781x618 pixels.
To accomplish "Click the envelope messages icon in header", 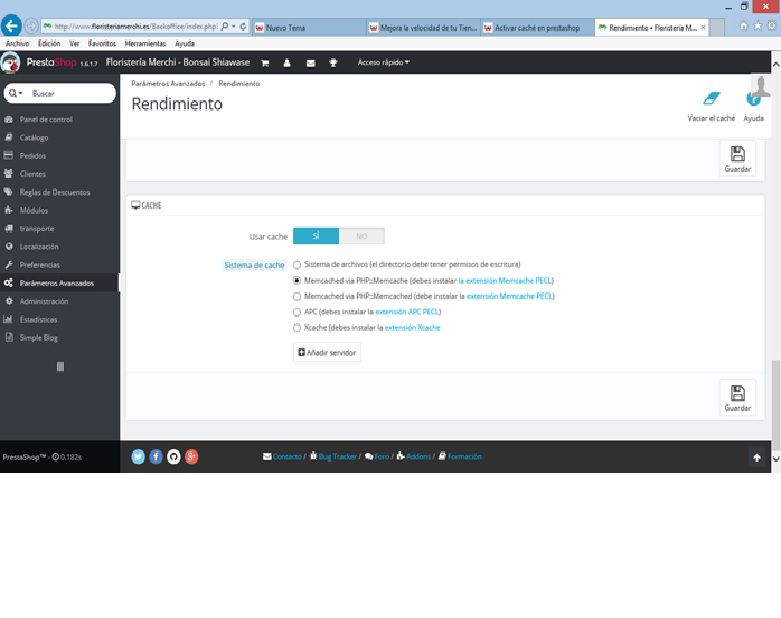I will click(311, 63).
